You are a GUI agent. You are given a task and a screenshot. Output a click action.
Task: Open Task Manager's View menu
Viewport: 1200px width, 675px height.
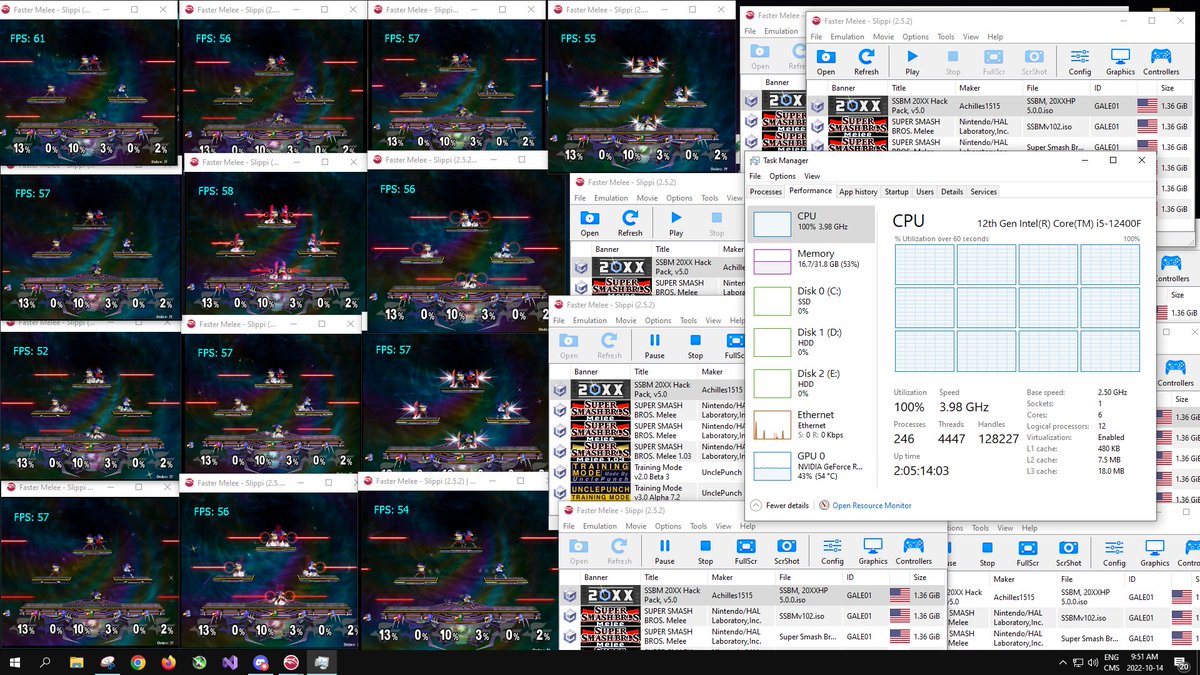[x=813, y=176]
